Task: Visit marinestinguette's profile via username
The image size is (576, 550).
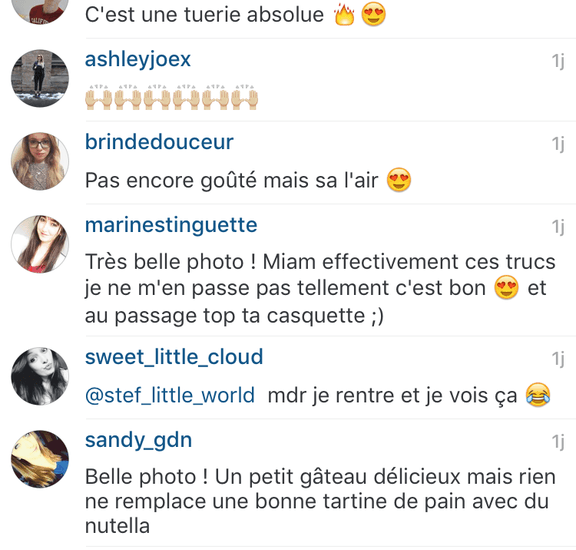Action: (171, 225)
